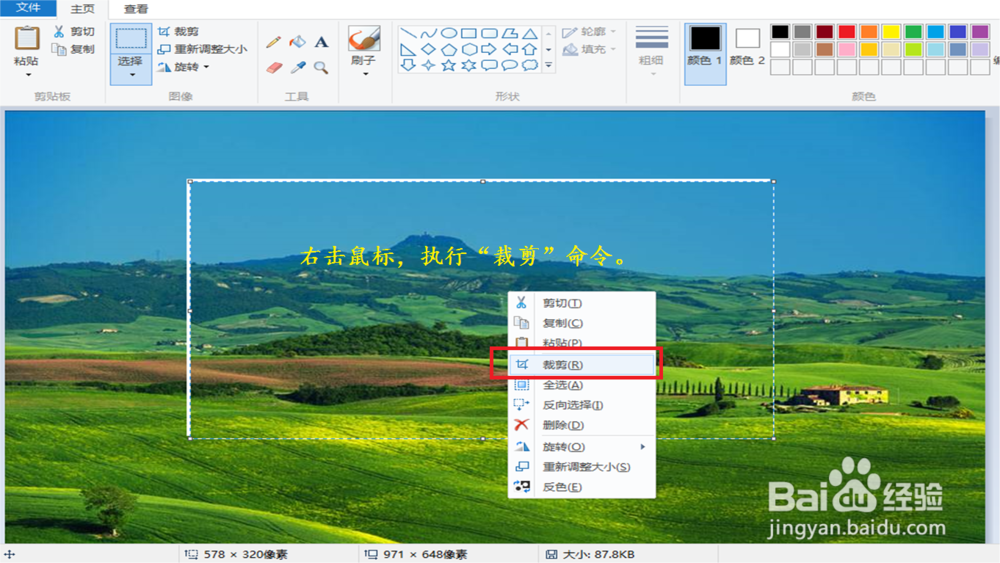Viewport: 1000px width, 563px height.
Task: Choose the Rounded rectangle callout shape
Action: (x=489, y=65)
